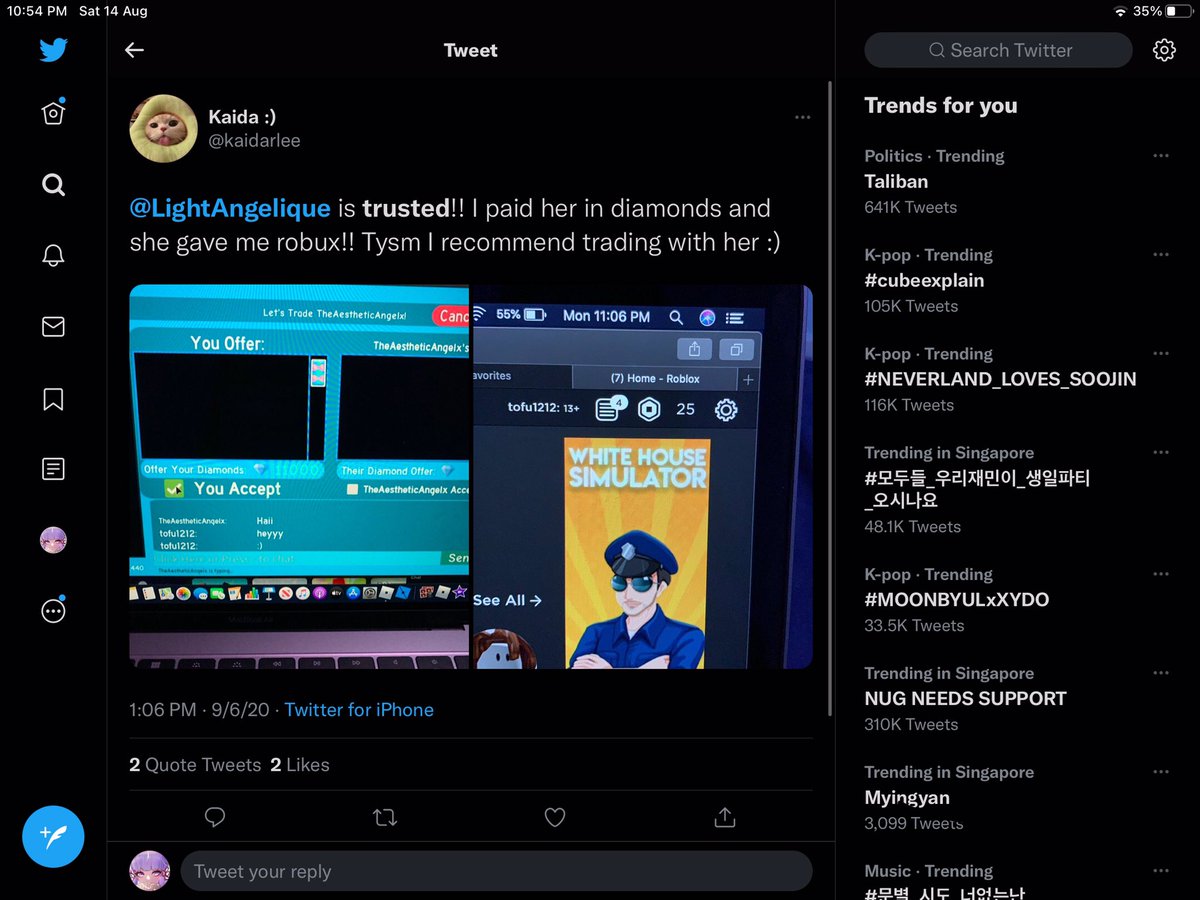Viewport: 1200px width, 900px height.
Task: Go back with the arrow icon
Action: click(134, 50)
